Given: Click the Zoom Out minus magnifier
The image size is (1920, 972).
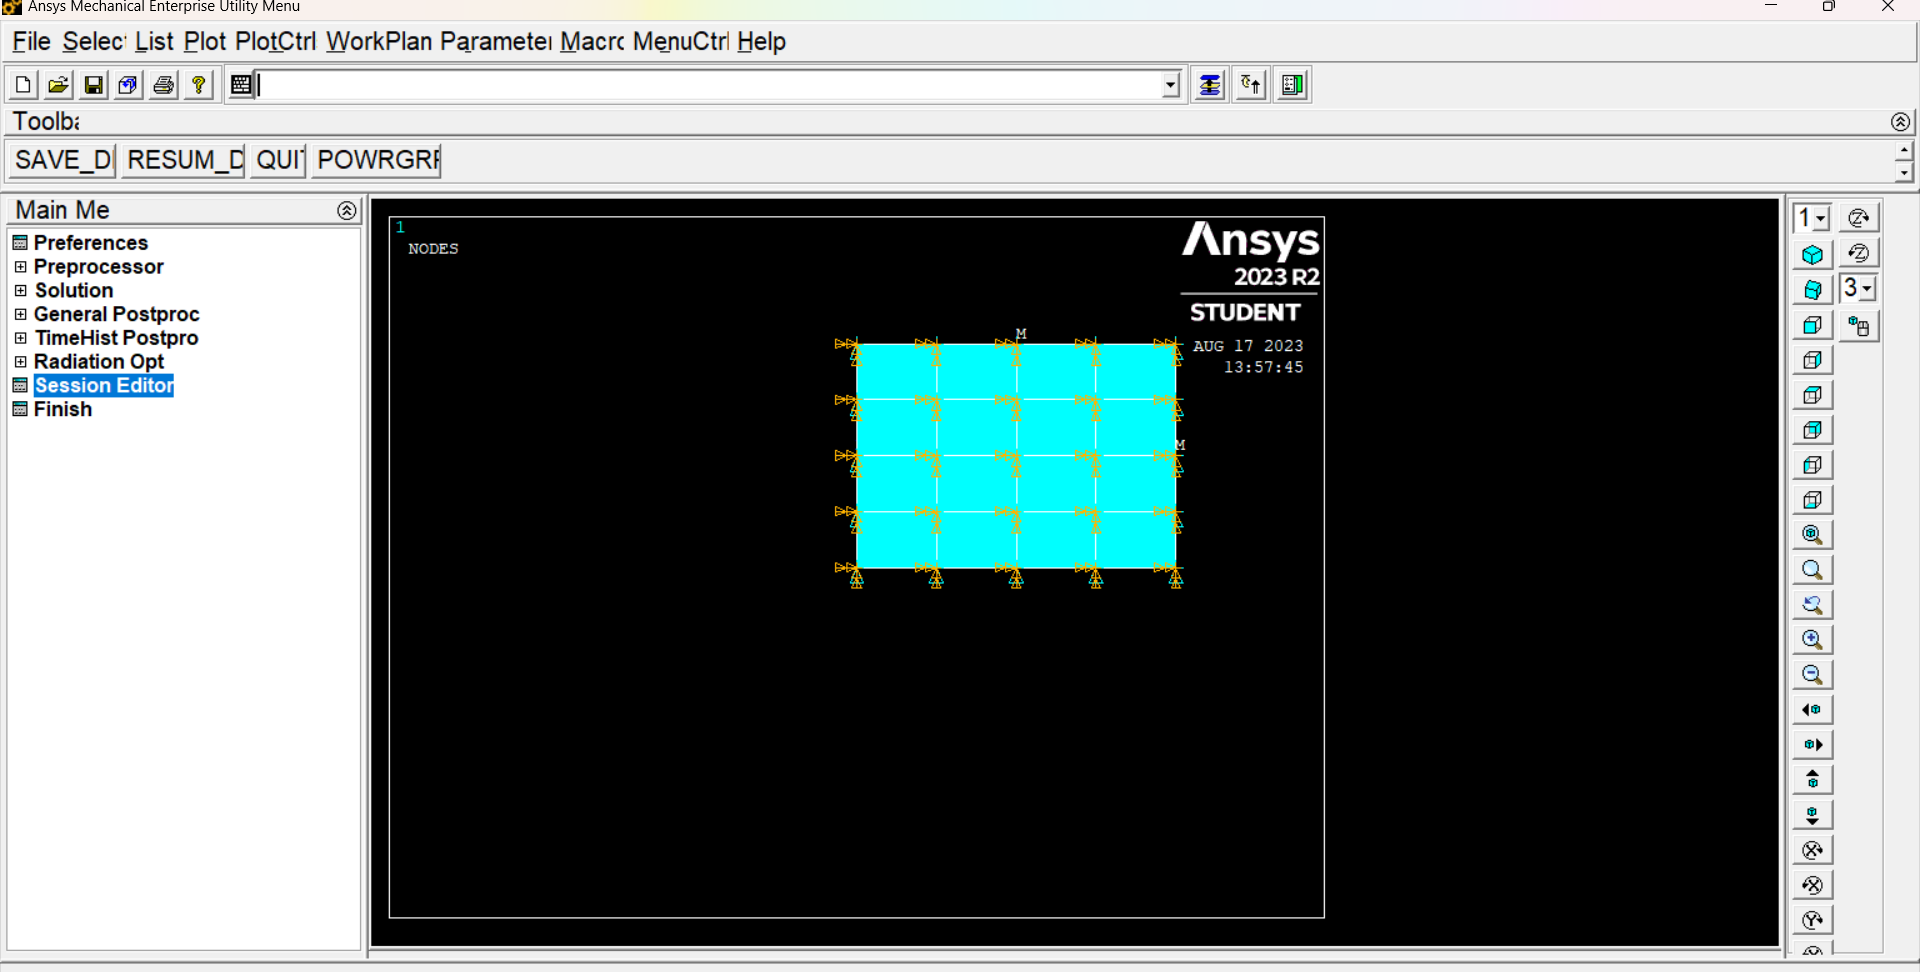Looking at the screenshot, I should pyautogui.click(x=1812, y=675).
